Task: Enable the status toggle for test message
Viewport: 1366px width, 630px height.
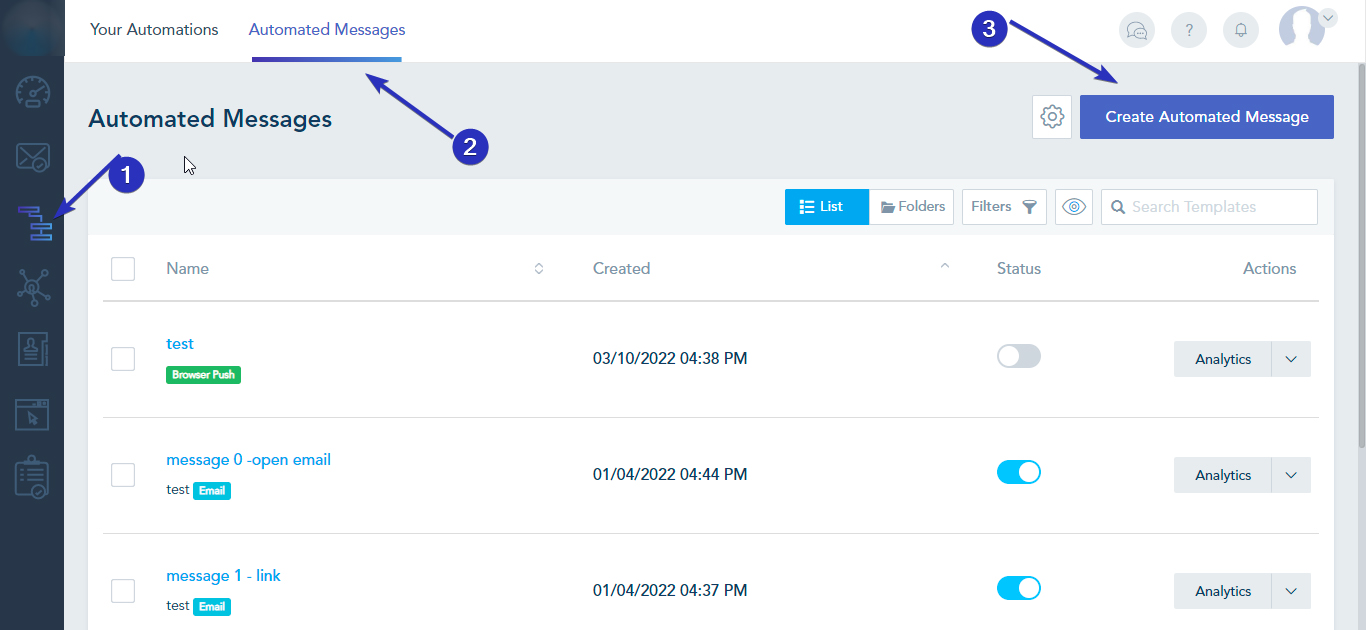Action: click(x=1018, y=356)
